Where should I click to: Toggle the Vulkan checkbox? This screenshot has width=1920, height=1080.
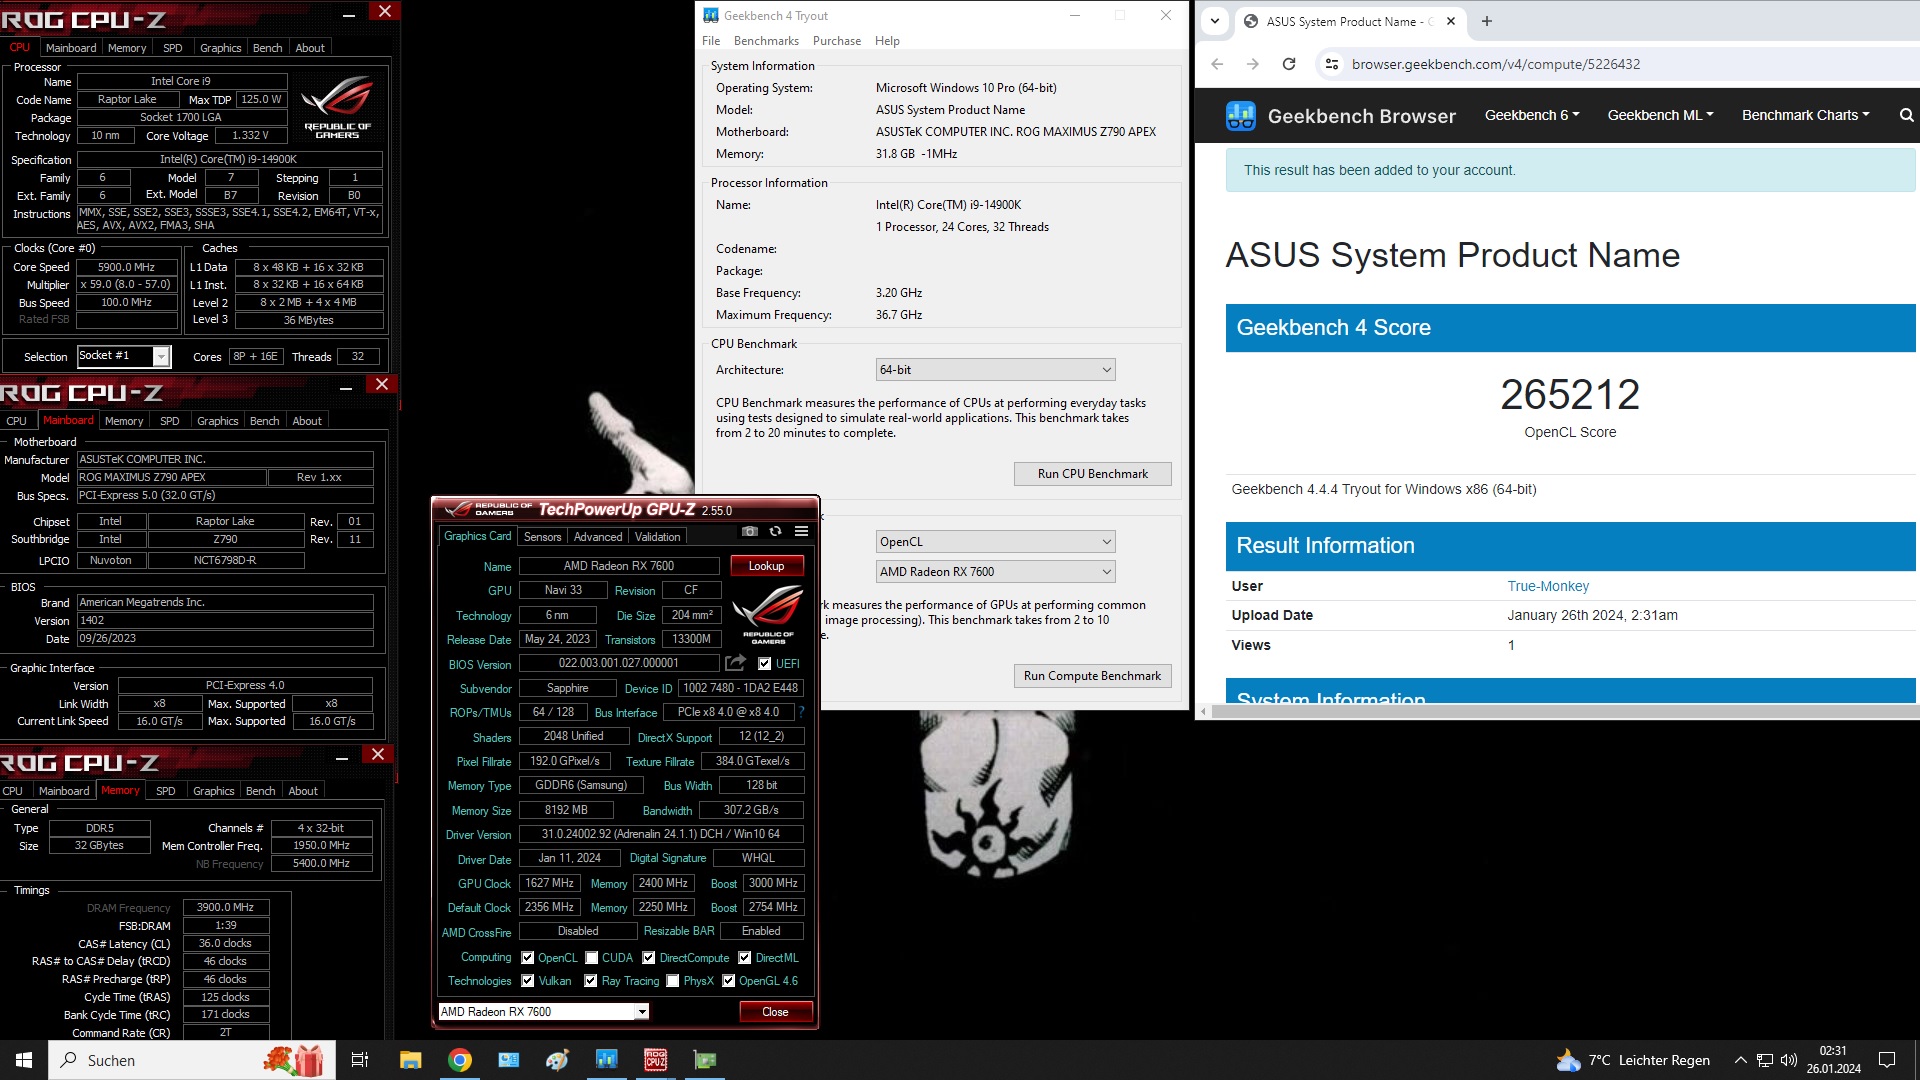(x=527, y=980)
